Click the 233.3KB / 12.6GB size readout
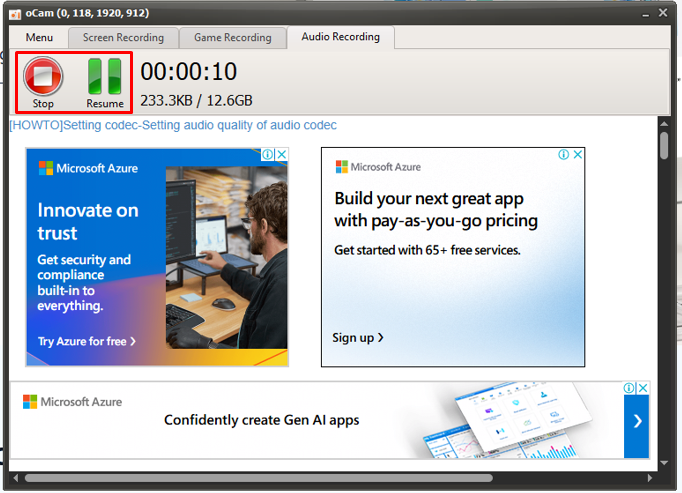This screenshot has width=682, height=493. tap(196, 101)
